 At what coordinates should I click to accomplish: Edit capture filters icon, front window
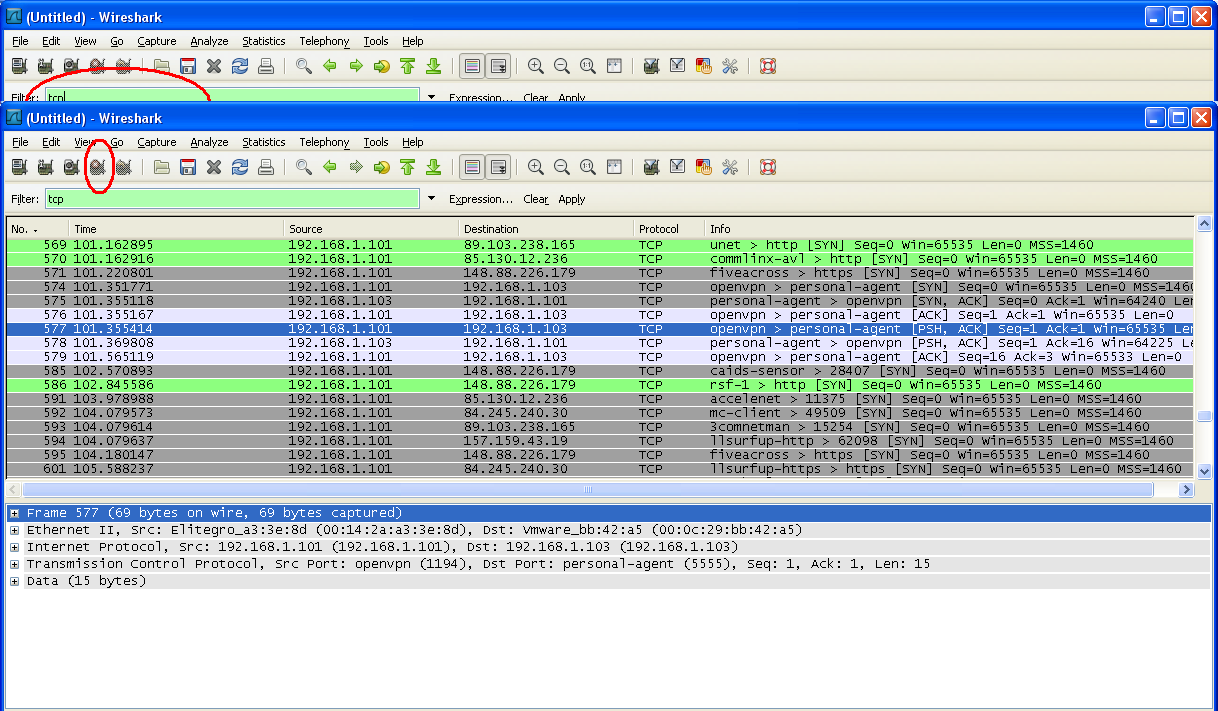pyautogui.click(x=652, y=167)
